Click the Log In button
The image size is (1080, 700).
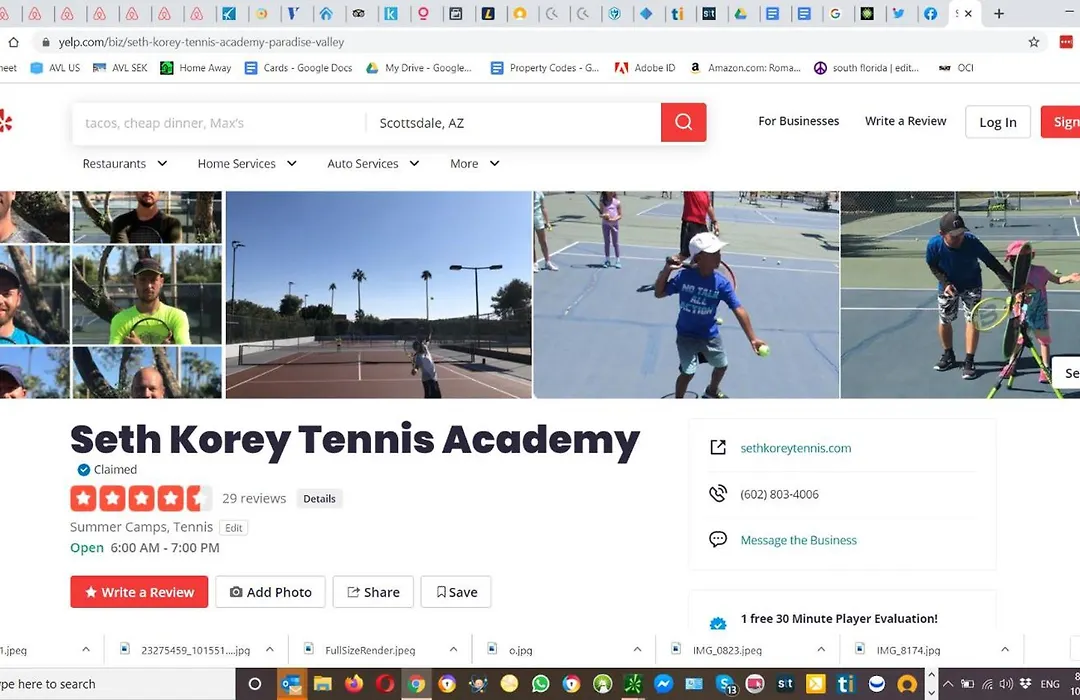click(998, 122)
